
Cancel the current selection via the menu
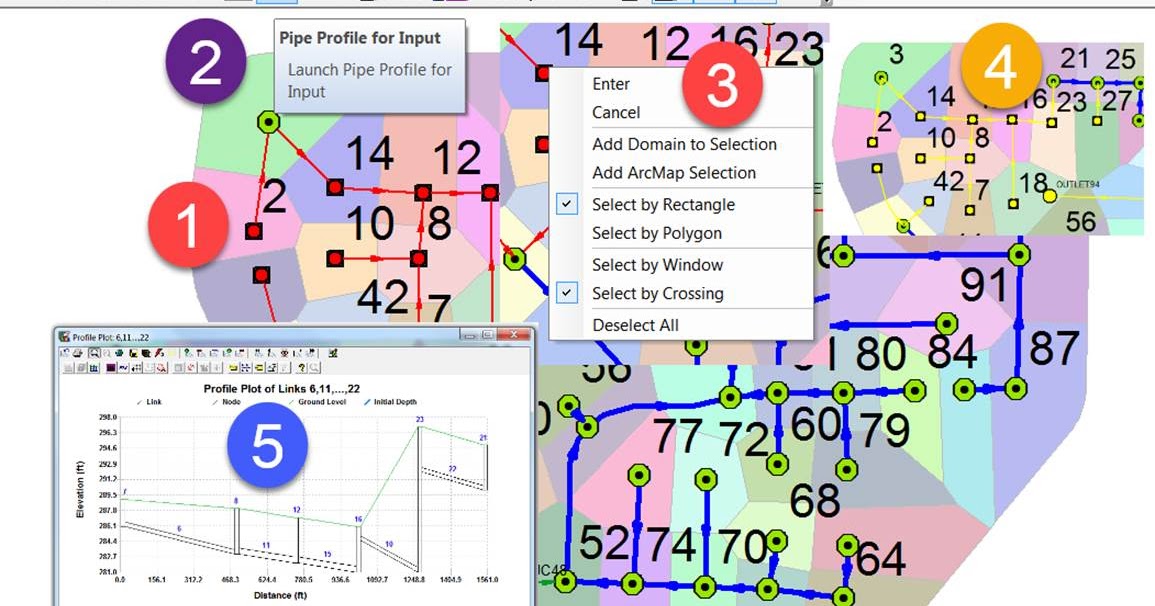coord(617,112)
